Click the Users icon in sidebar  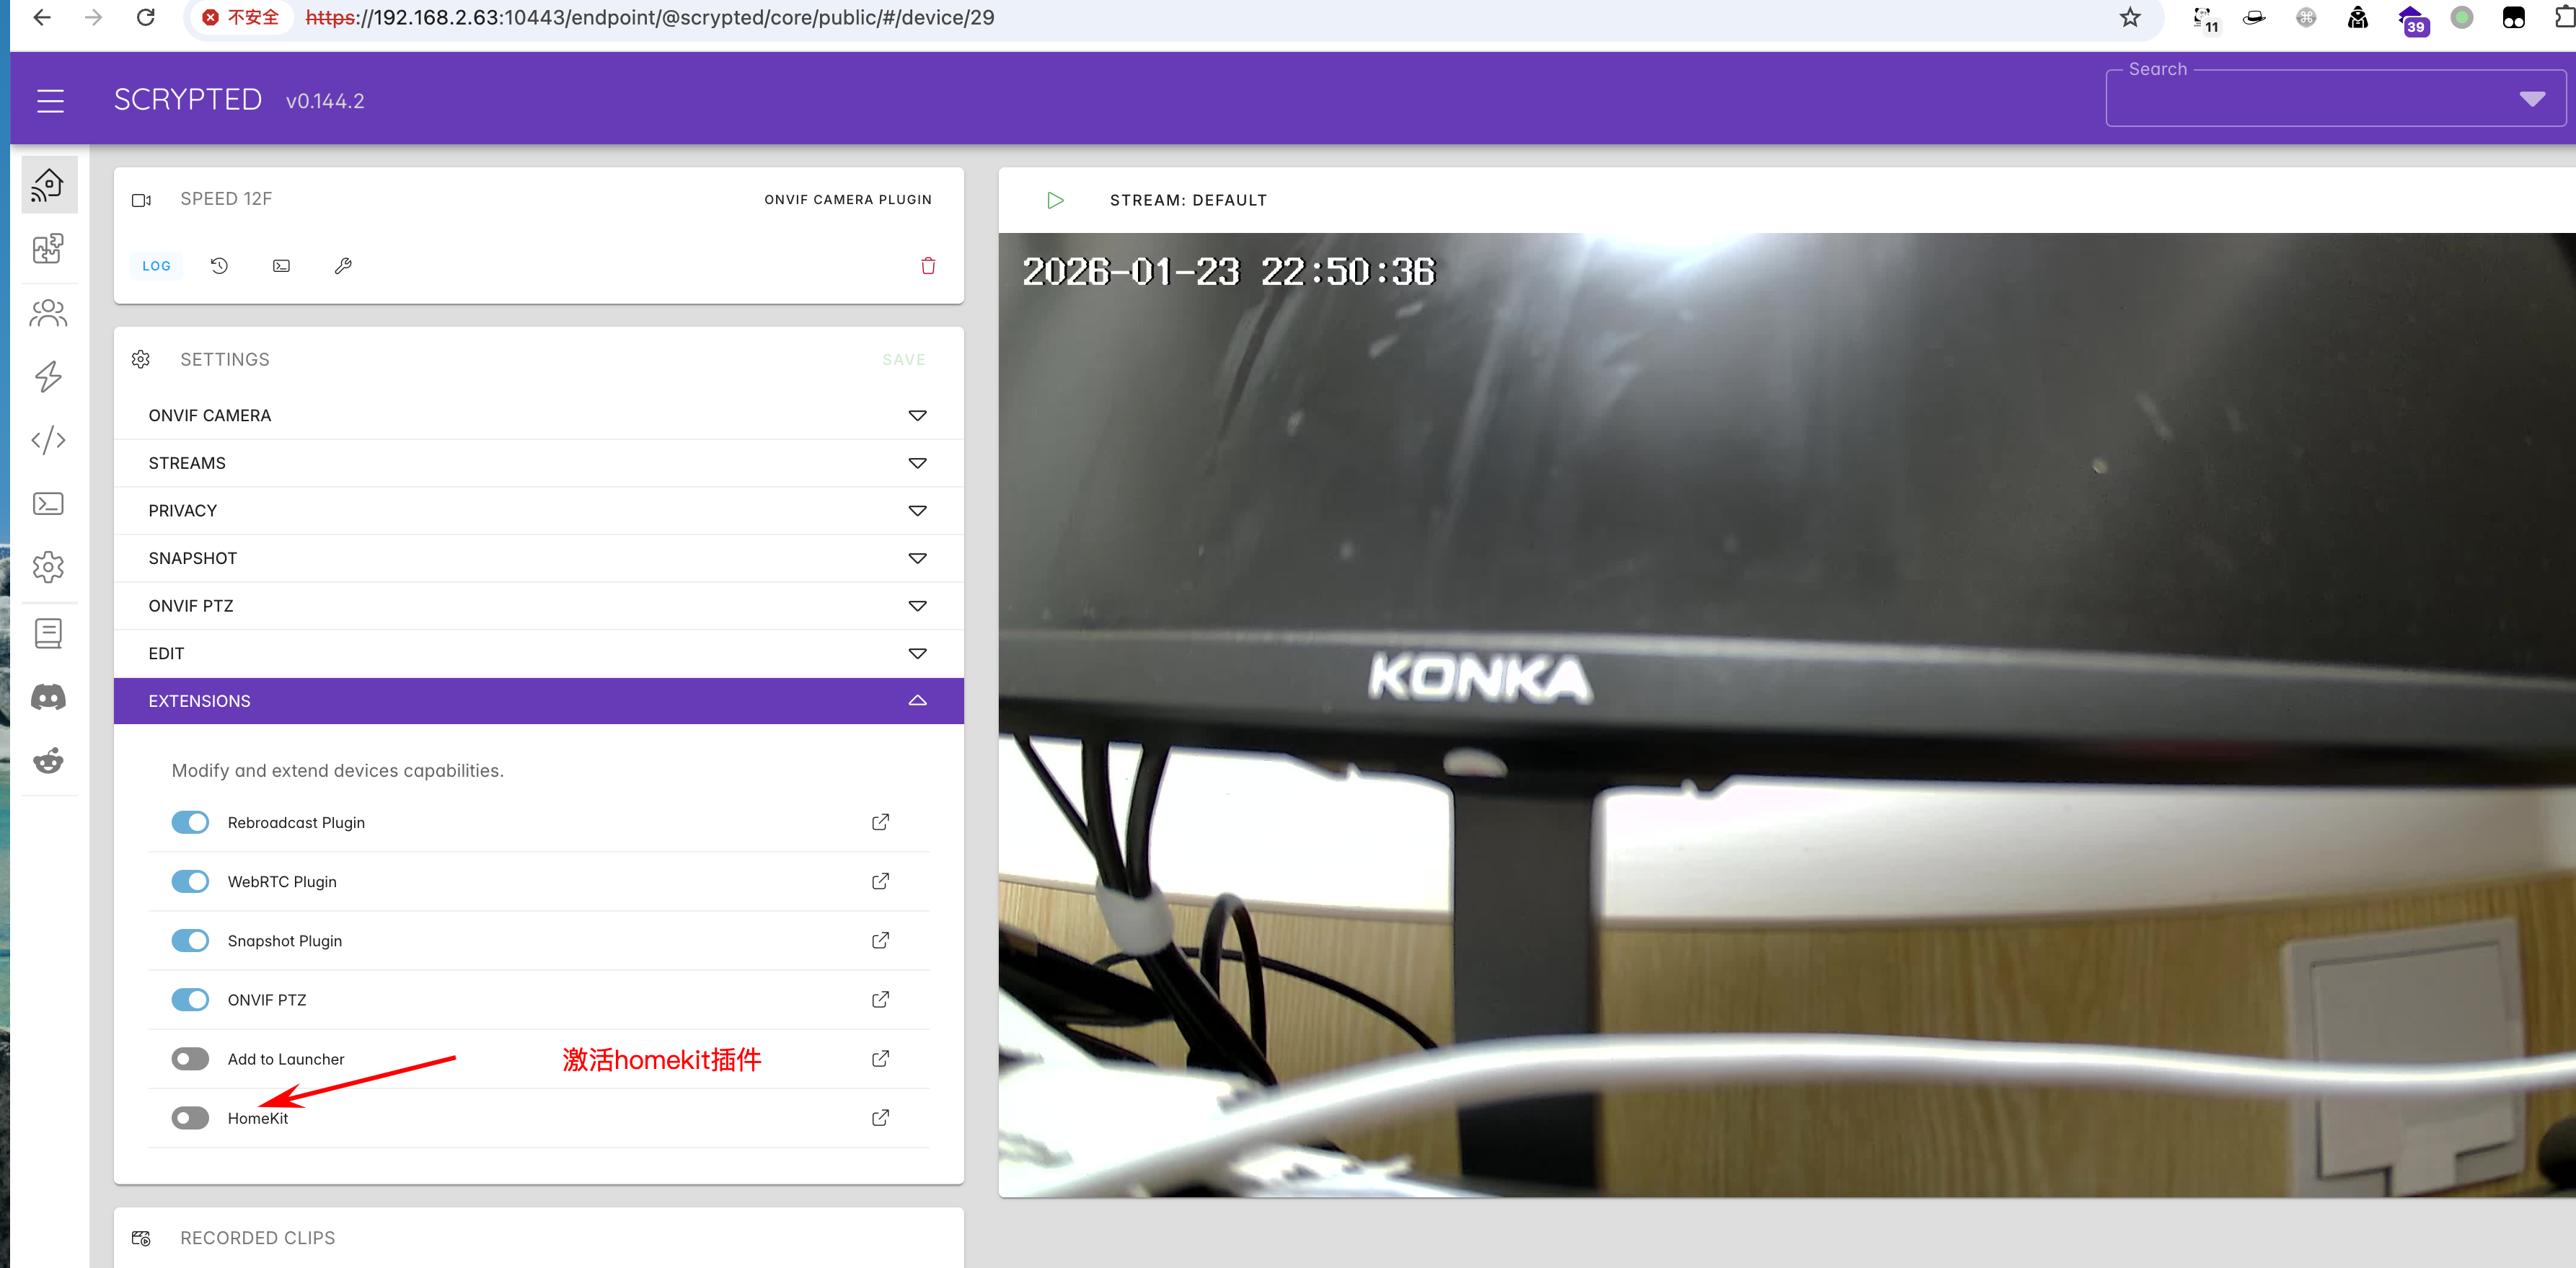(48, 313)
